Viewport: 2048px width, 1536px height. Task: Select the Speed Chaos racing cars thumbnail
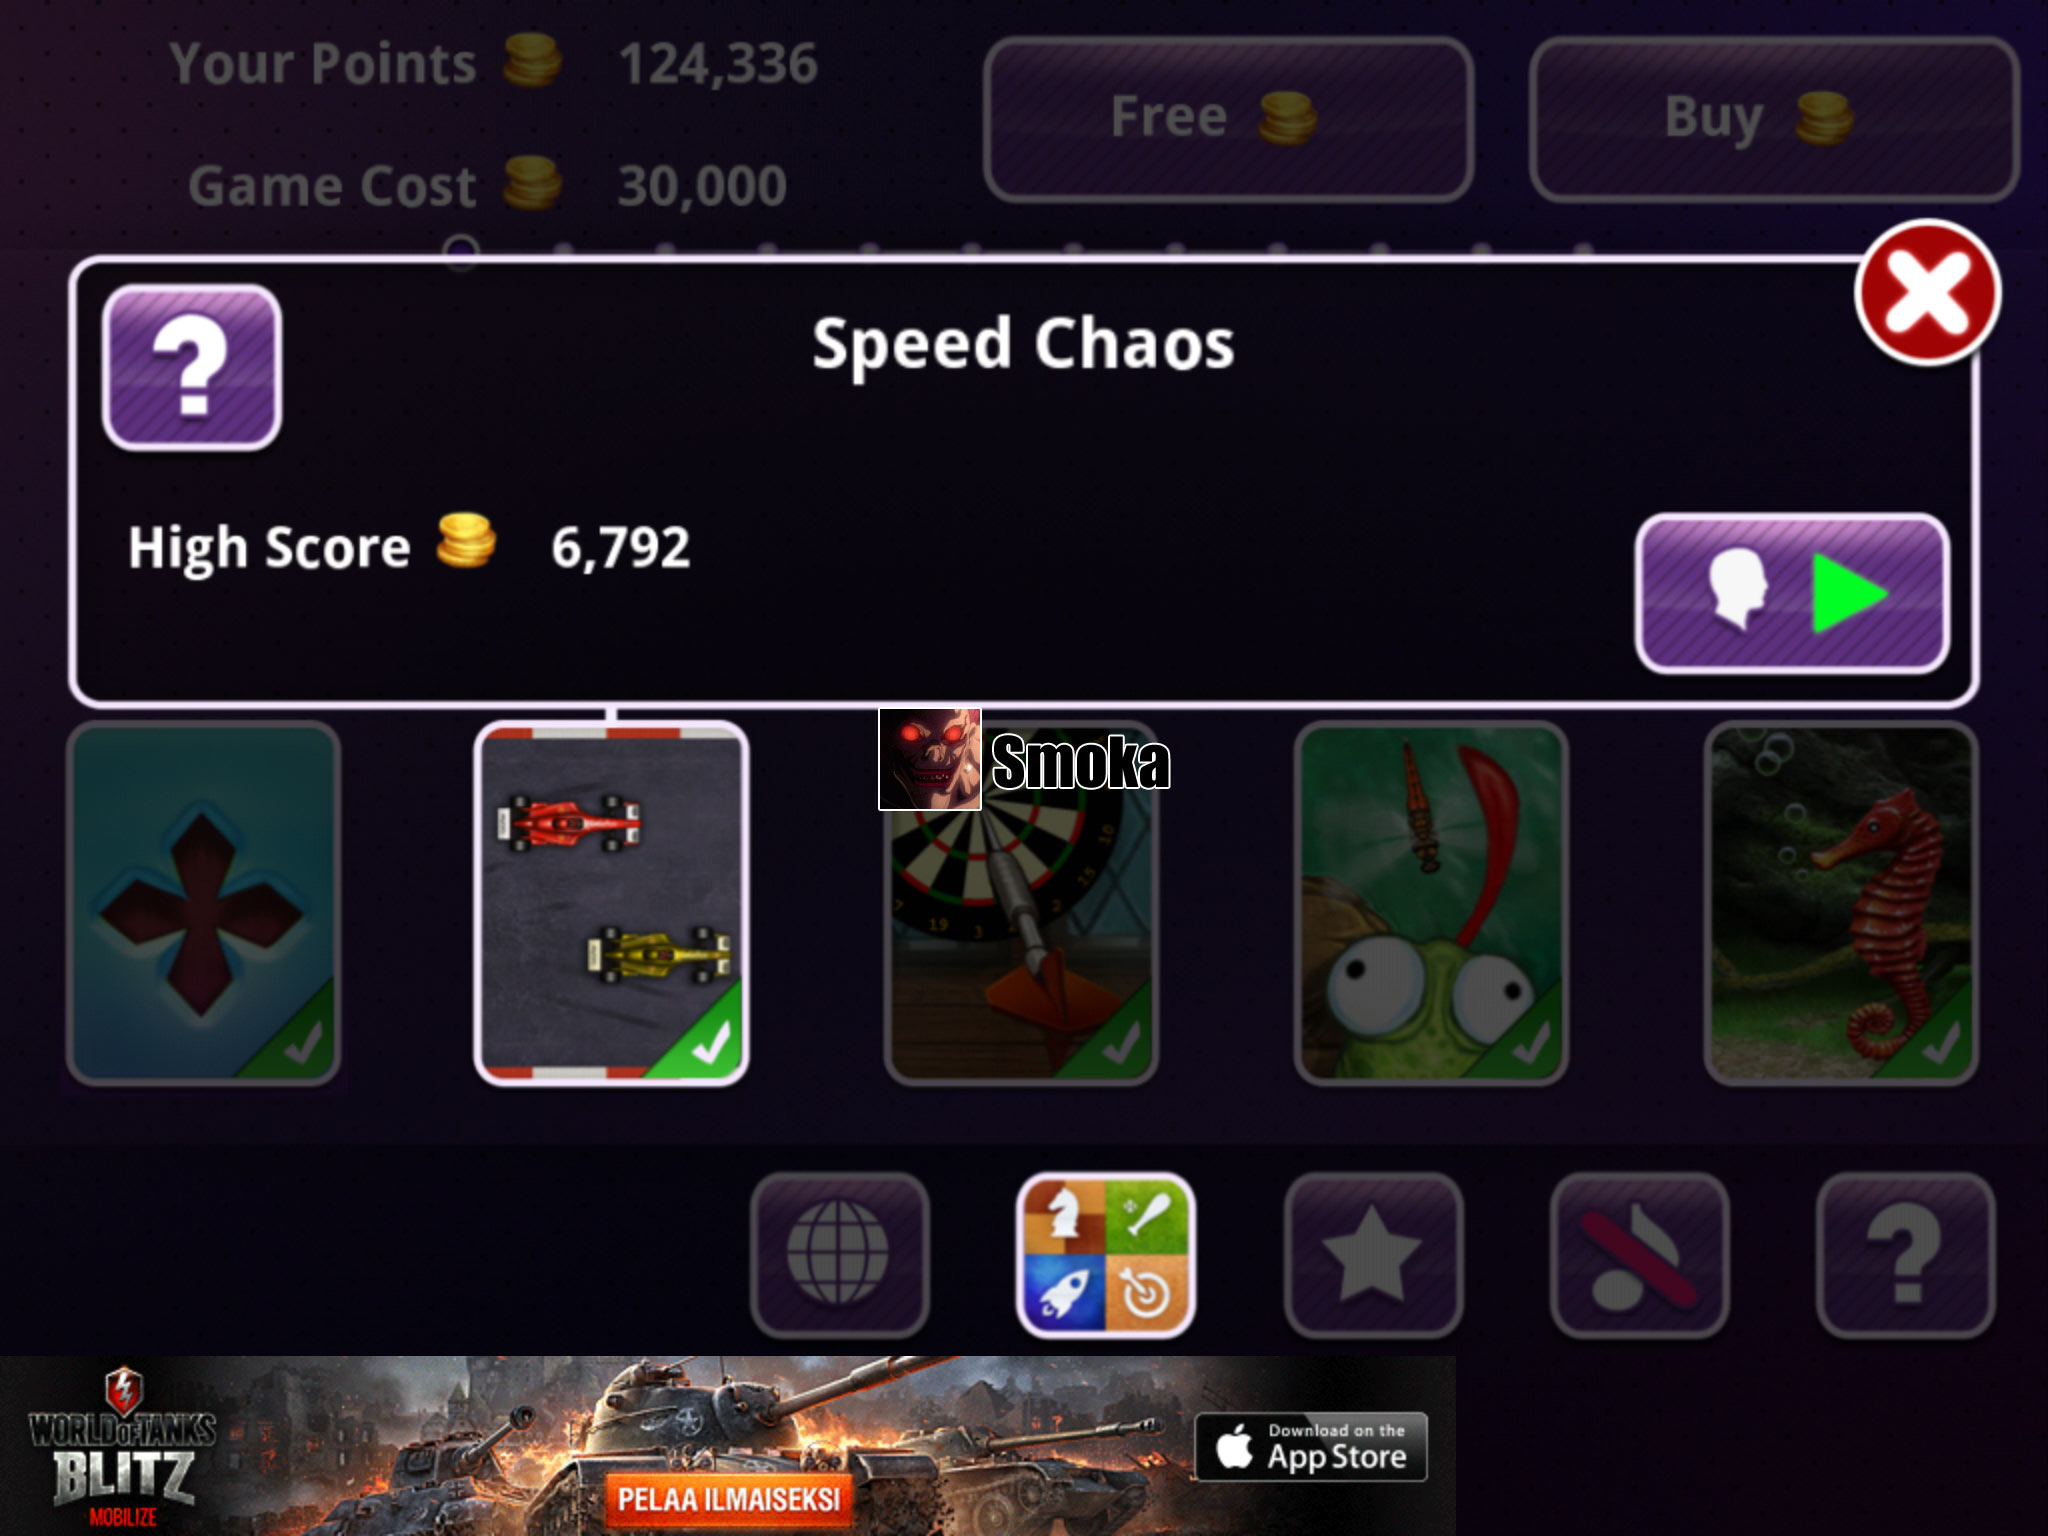coord(611,903)
